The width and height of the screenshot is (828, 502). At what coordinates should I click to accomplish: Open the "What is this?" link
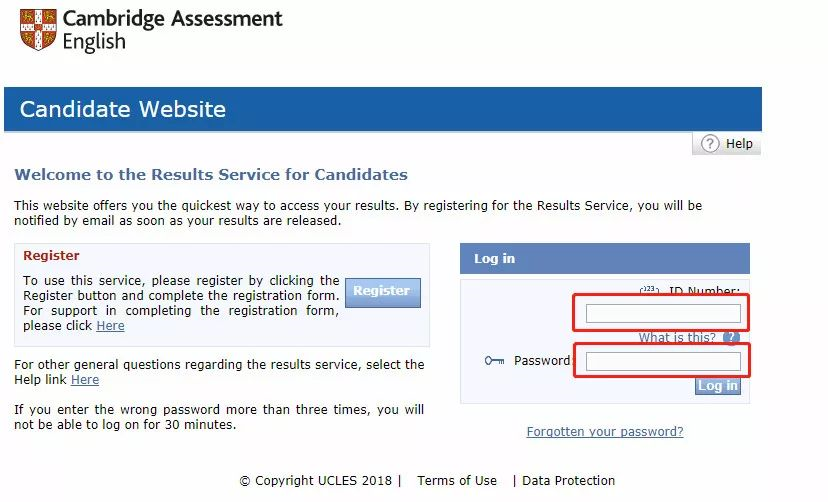point(677,338)
